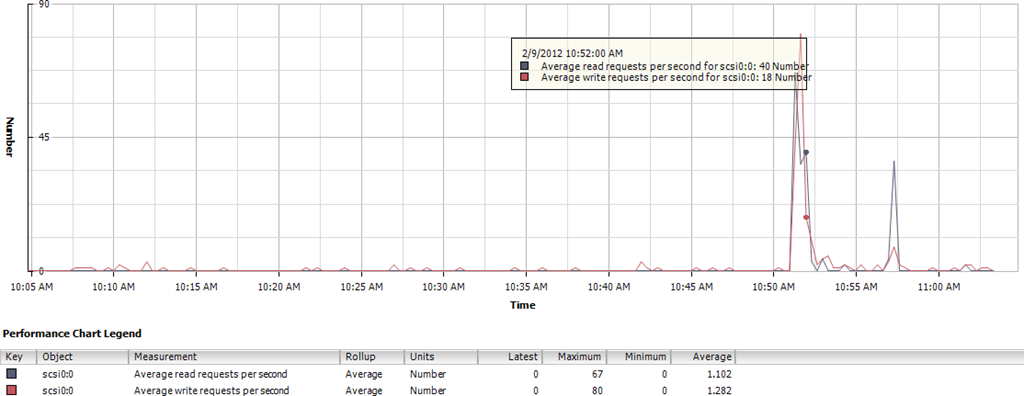Sort by Latest column header
The image size is (1024, 396).
509,357
